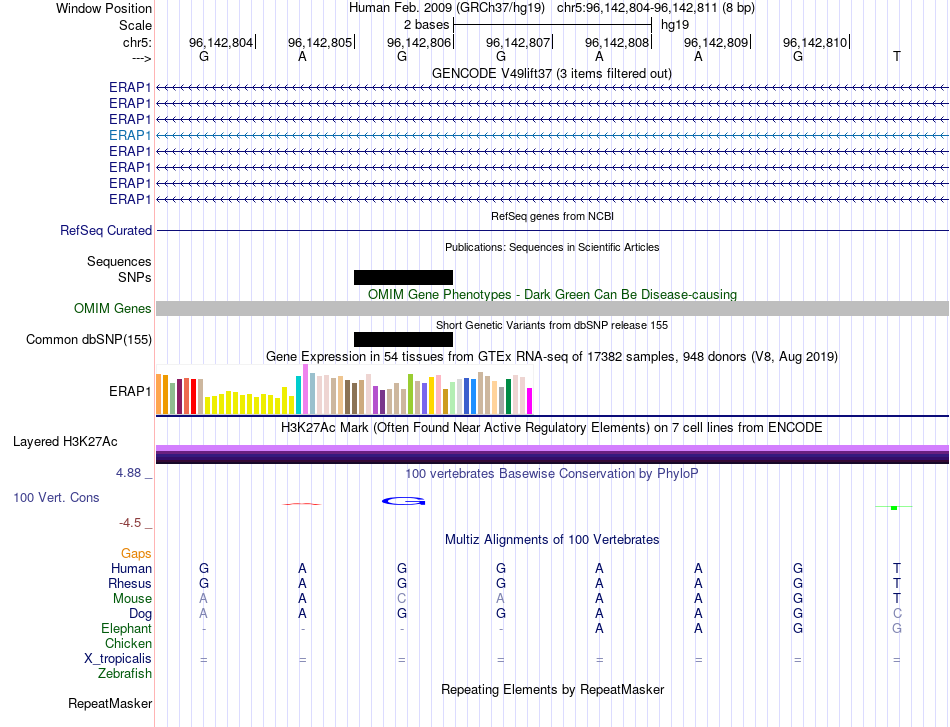Viewport: 950px width, 727px height.
Task: Click the Layered H3K27Ac track label
Action: click(x=65, y=441)
